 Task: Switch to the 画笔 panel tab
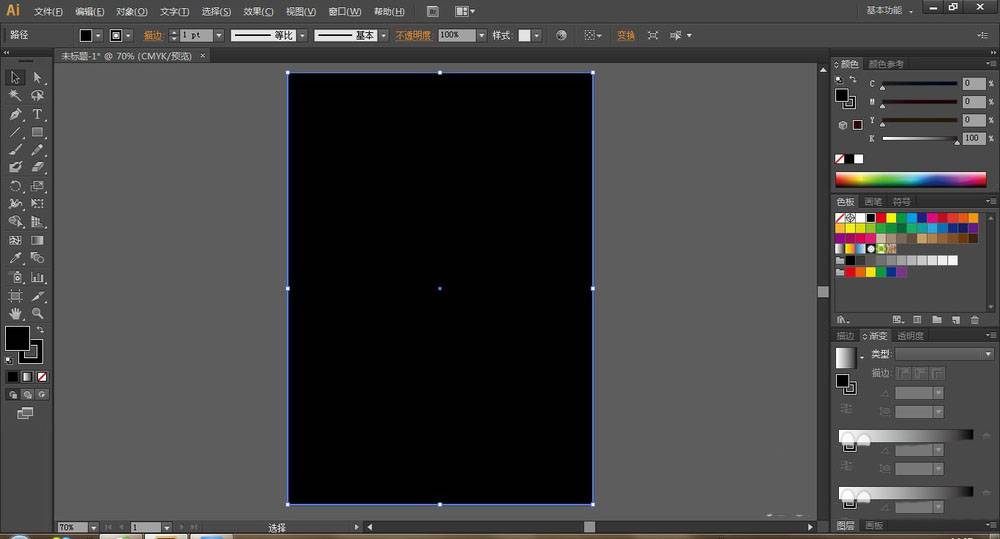(874, 201)
